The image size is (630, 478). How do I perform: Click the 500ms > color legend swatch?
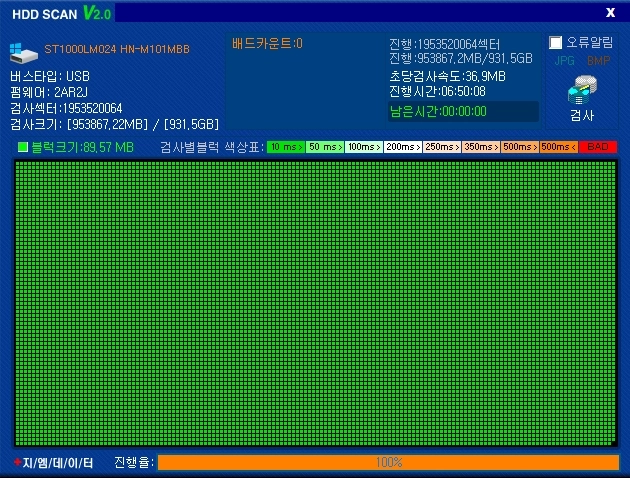click(x=520, y=147)
